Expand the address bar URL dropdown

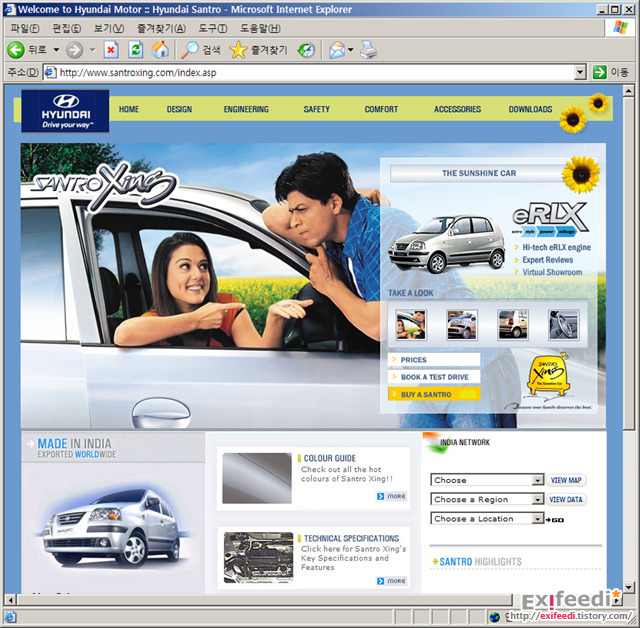580,73
